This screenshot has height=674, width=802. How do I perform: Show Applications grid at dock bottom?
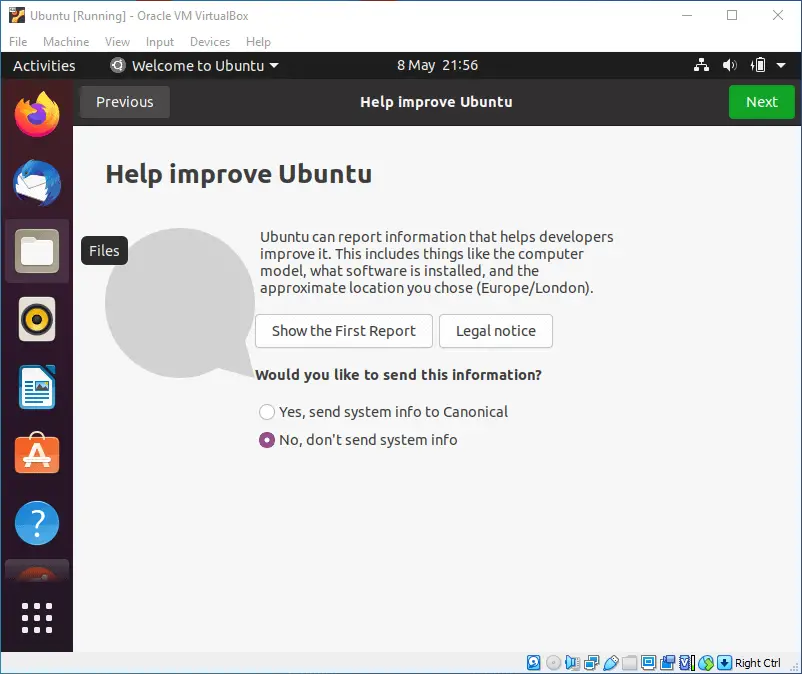pyautogui.click(x=37, y=617)
